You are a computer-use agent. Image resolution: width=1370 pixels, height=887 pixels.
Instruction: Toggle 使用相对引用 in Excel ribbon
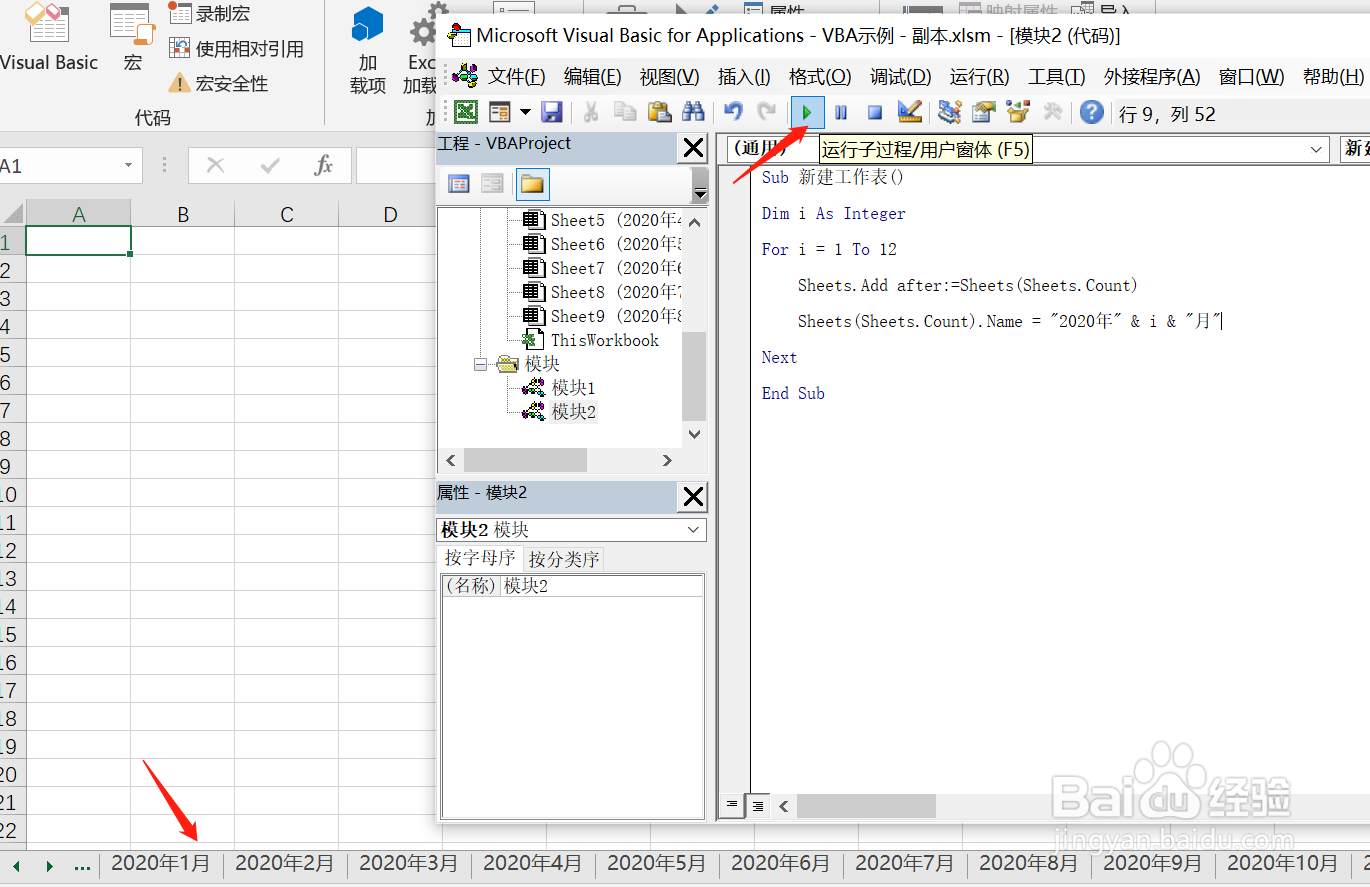236,48
